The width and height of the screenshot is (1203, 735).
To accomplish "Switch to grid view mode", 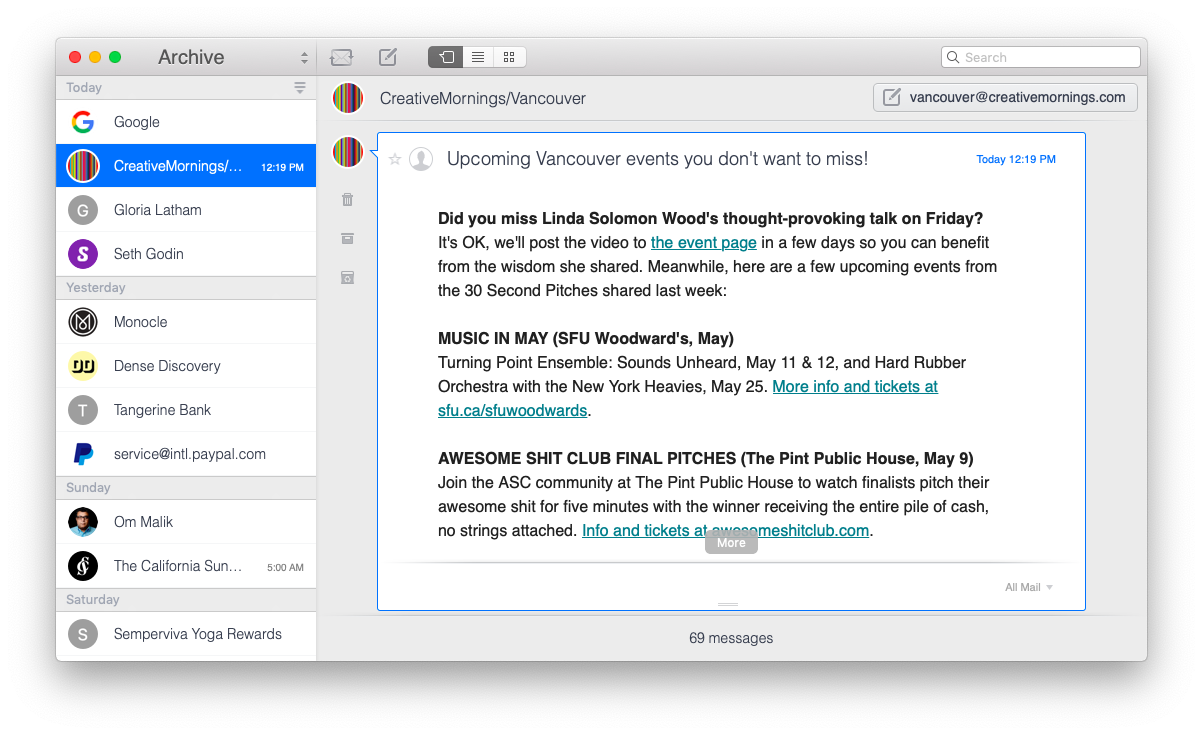I will pyautogui.click(x=509, y=57).
